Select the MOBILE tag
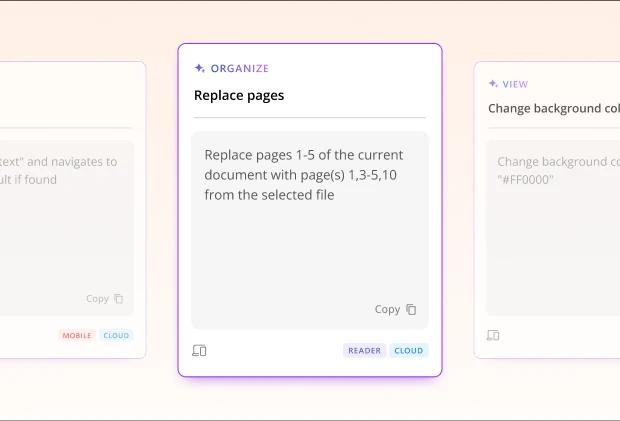The height and width of the screenshot is (421, 620). 77,336
